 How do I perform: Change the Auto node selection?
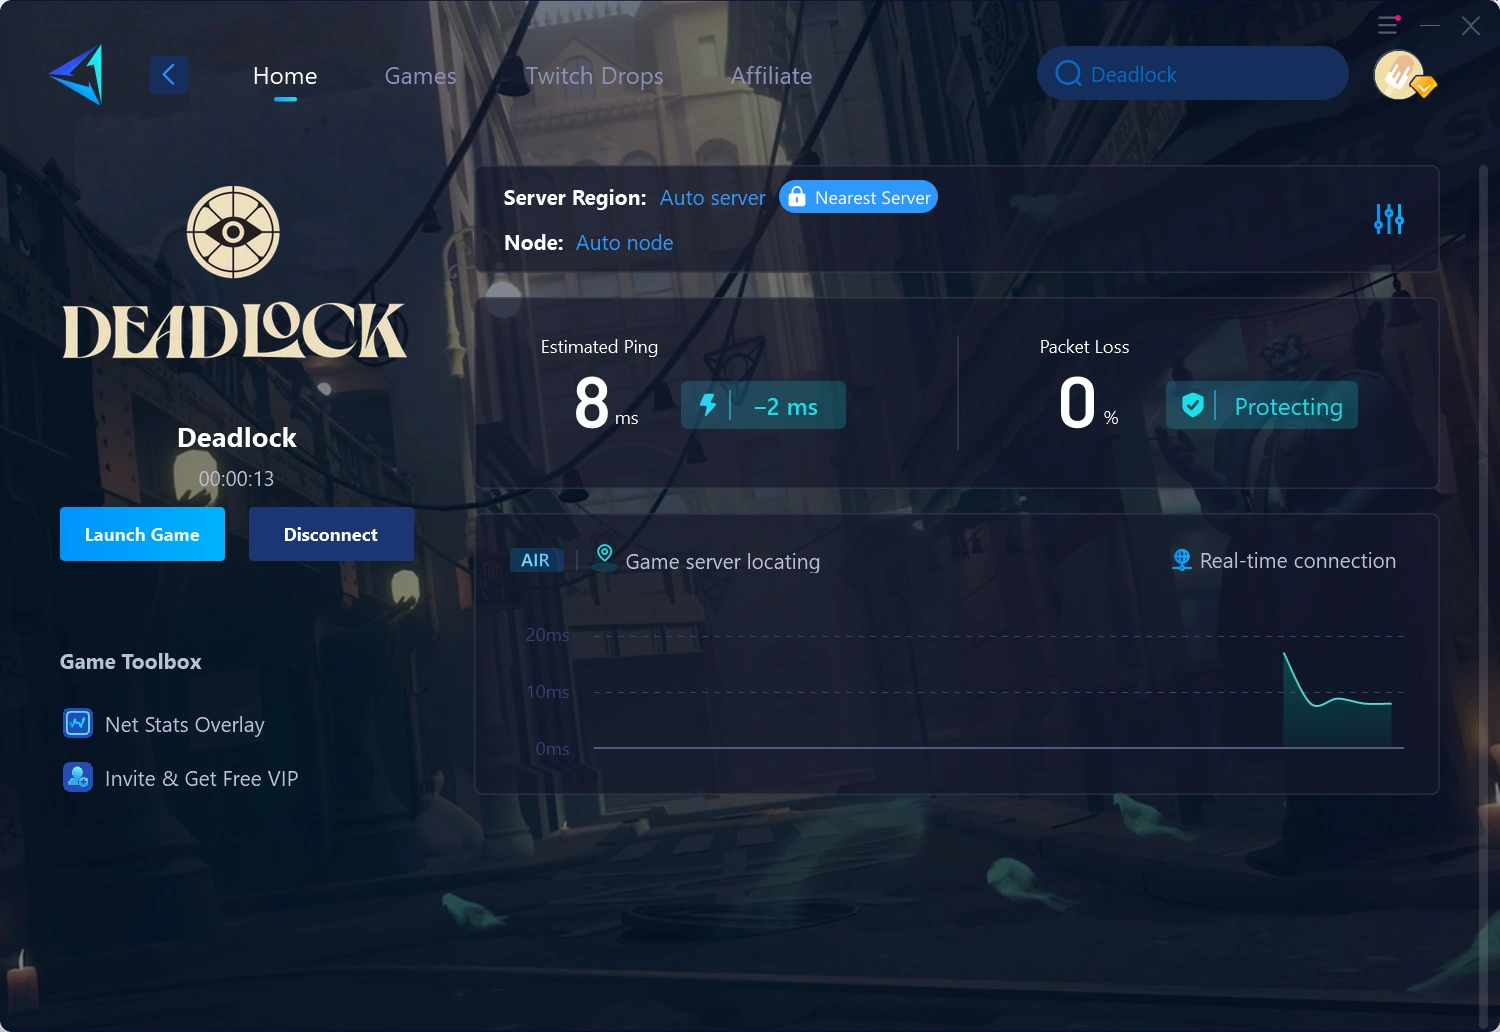tap(624, 243)
